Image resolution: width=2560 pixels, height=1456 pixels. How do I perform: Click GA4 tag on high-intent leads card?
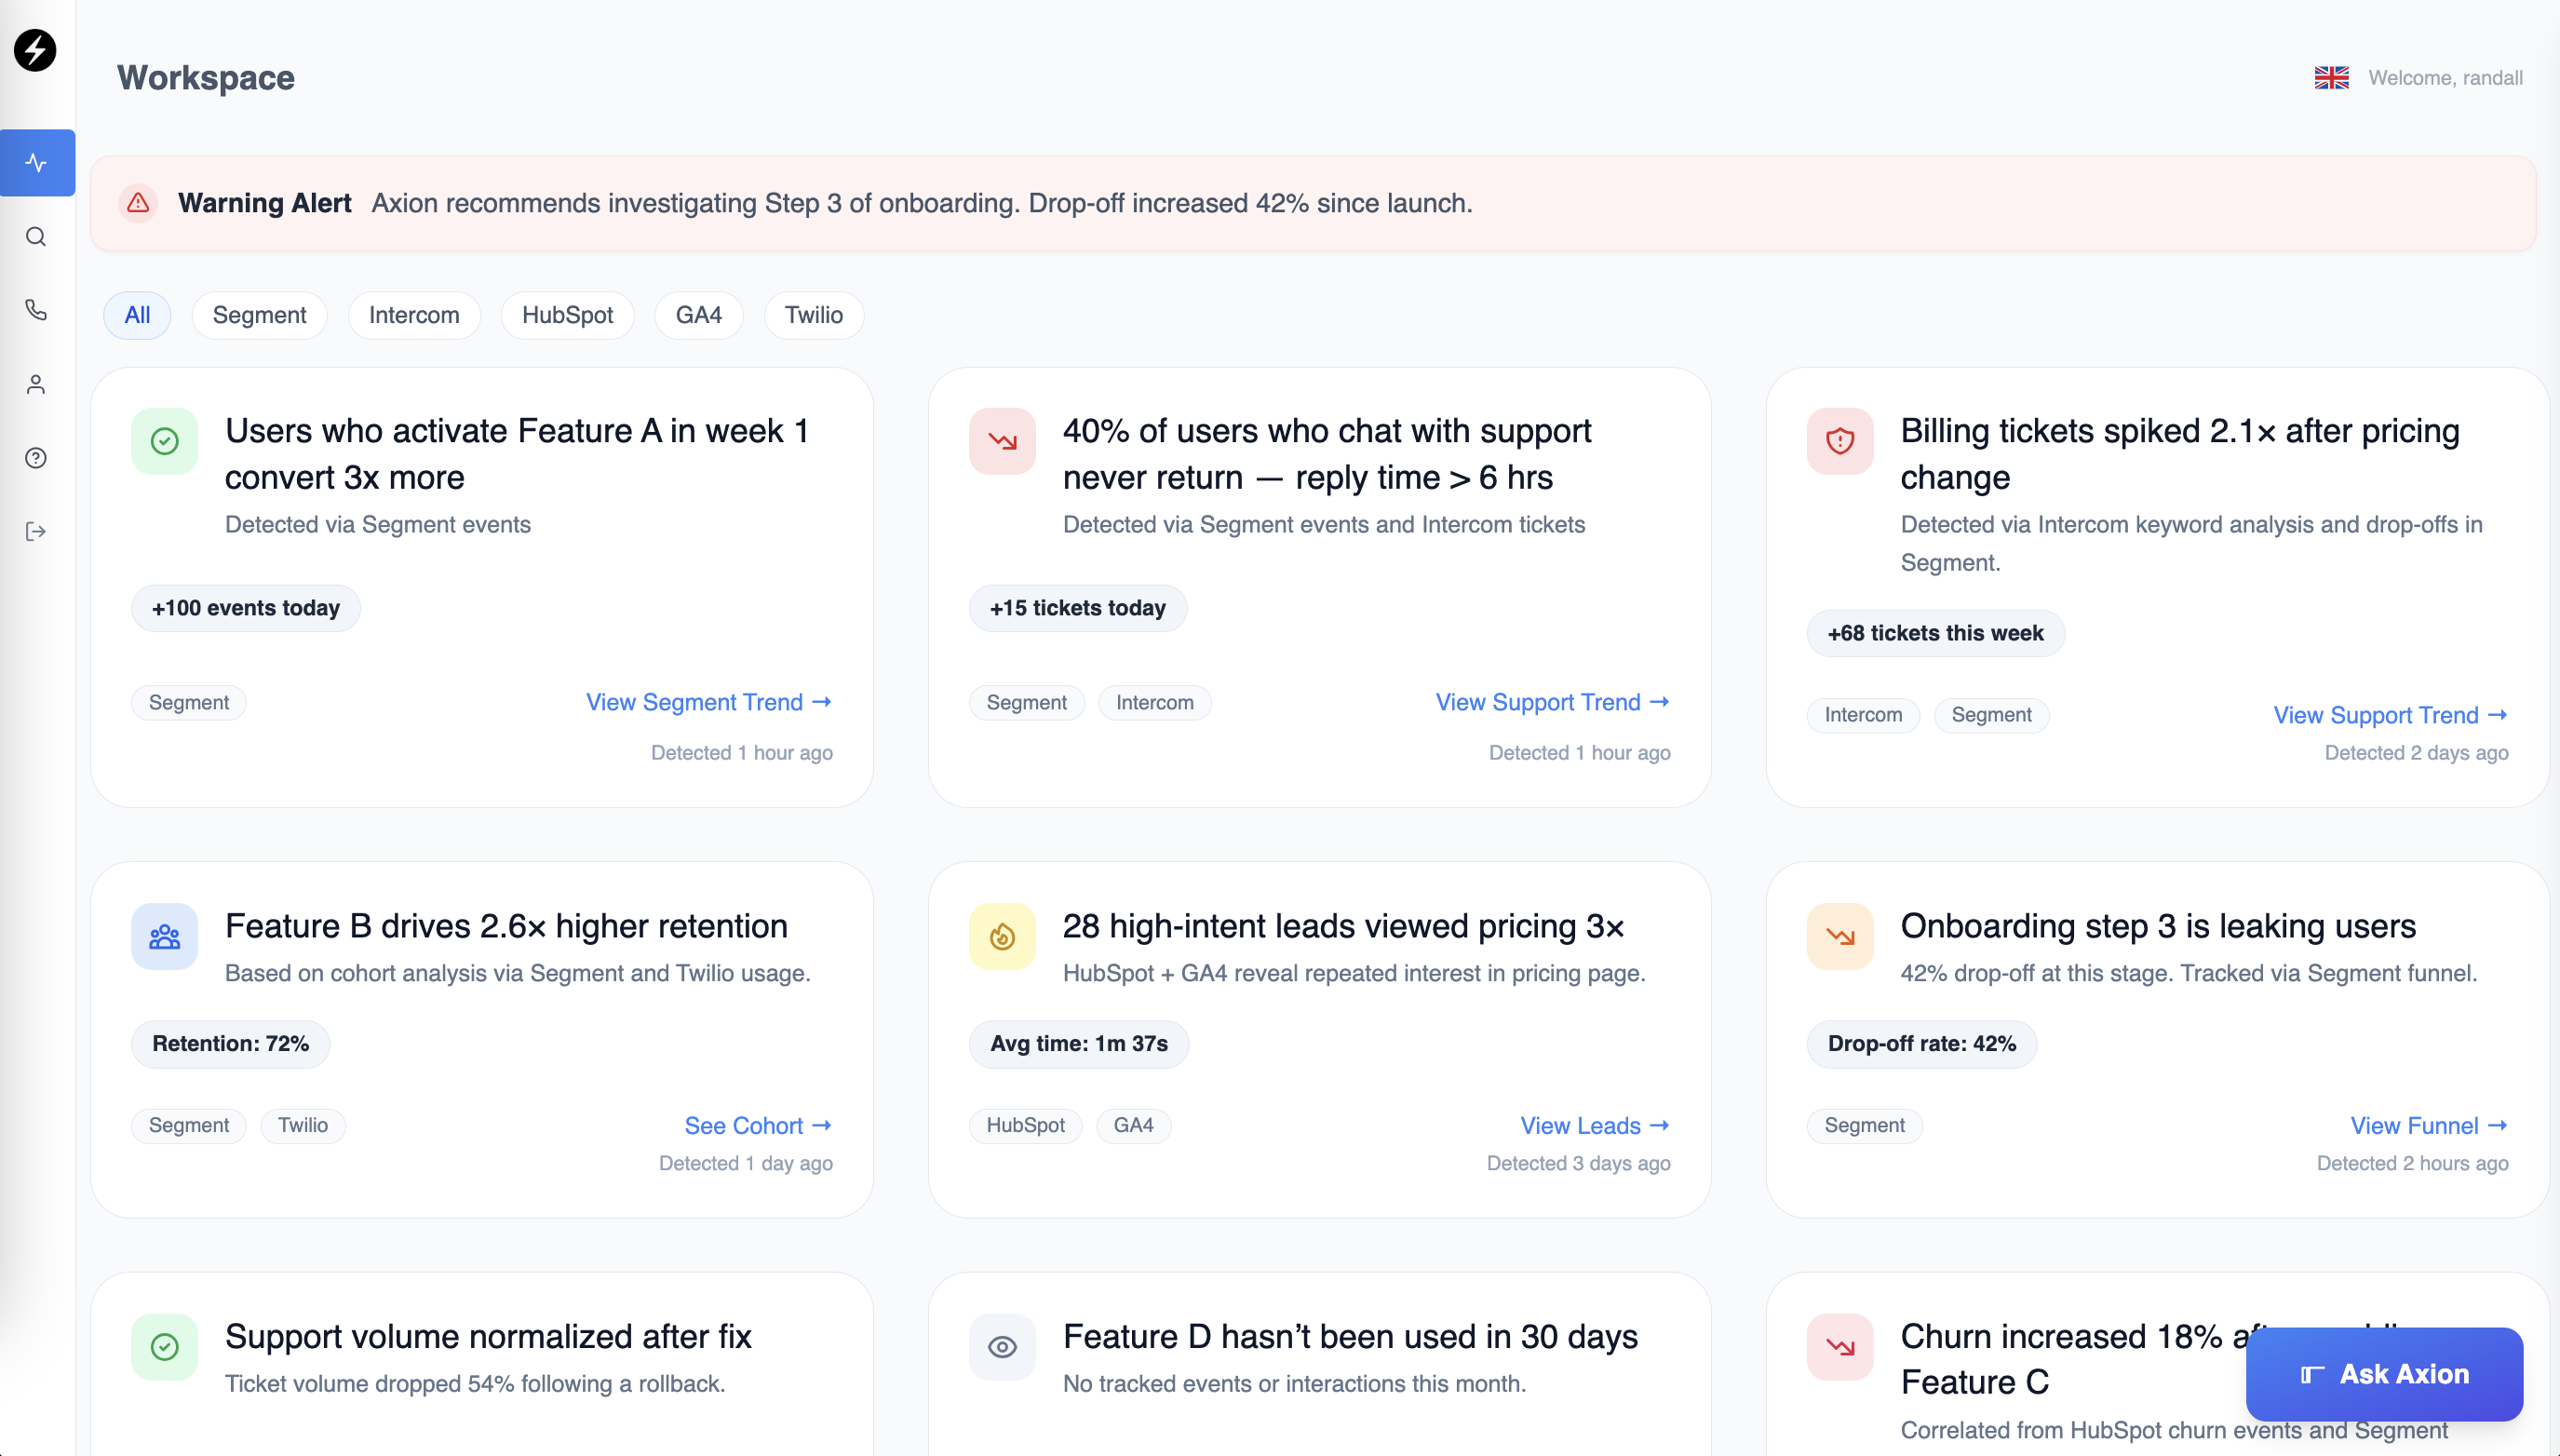tap(1133, 1125)
